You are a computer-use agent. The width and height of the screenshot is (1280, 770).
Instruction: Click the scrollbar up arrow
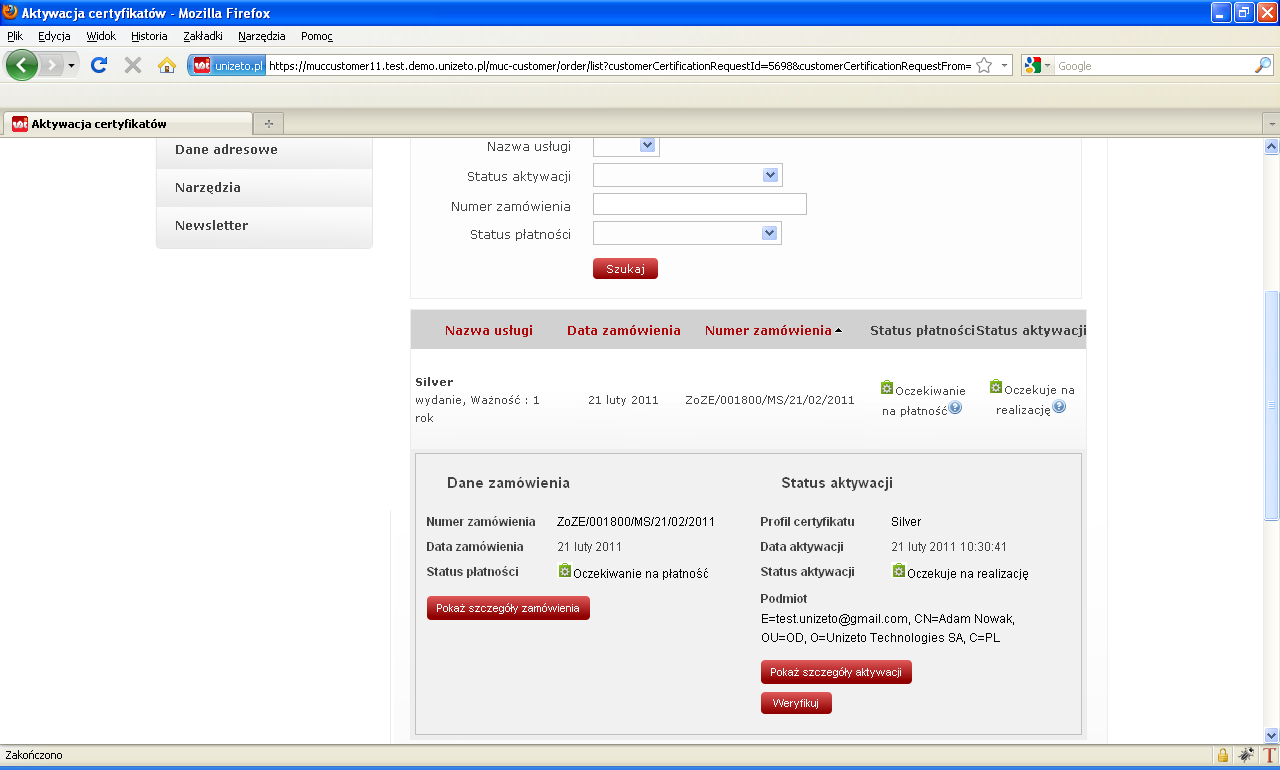tap(1272, 146)
